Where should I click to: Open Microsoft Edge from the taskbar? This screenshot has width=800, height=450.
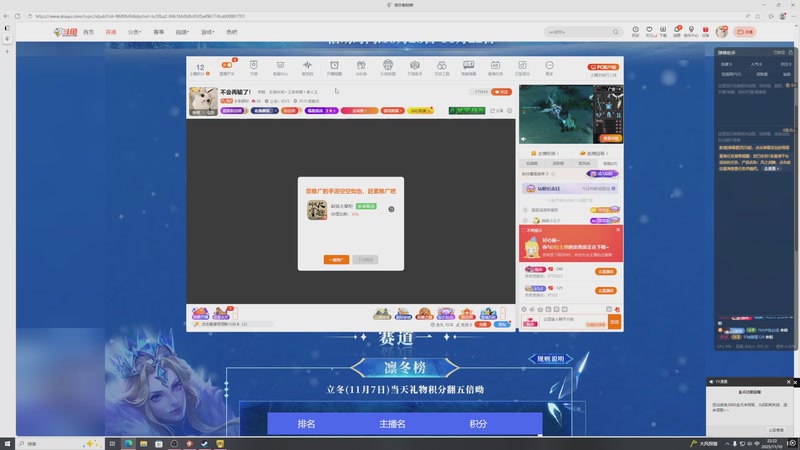pyautogui.click(x=128, y=443)
